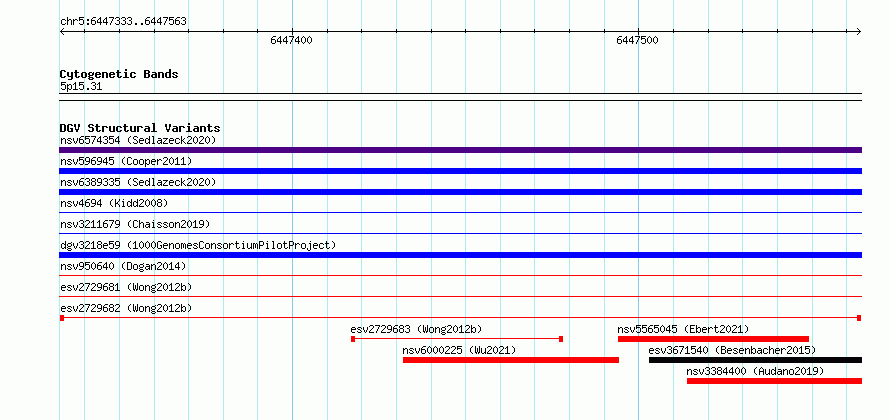Click the nsv6574354 (Sedlazeck2020) label
Image resolution: width=890 pixels, height=420 pixels.
pyautogui.click(x=138, y=140)
